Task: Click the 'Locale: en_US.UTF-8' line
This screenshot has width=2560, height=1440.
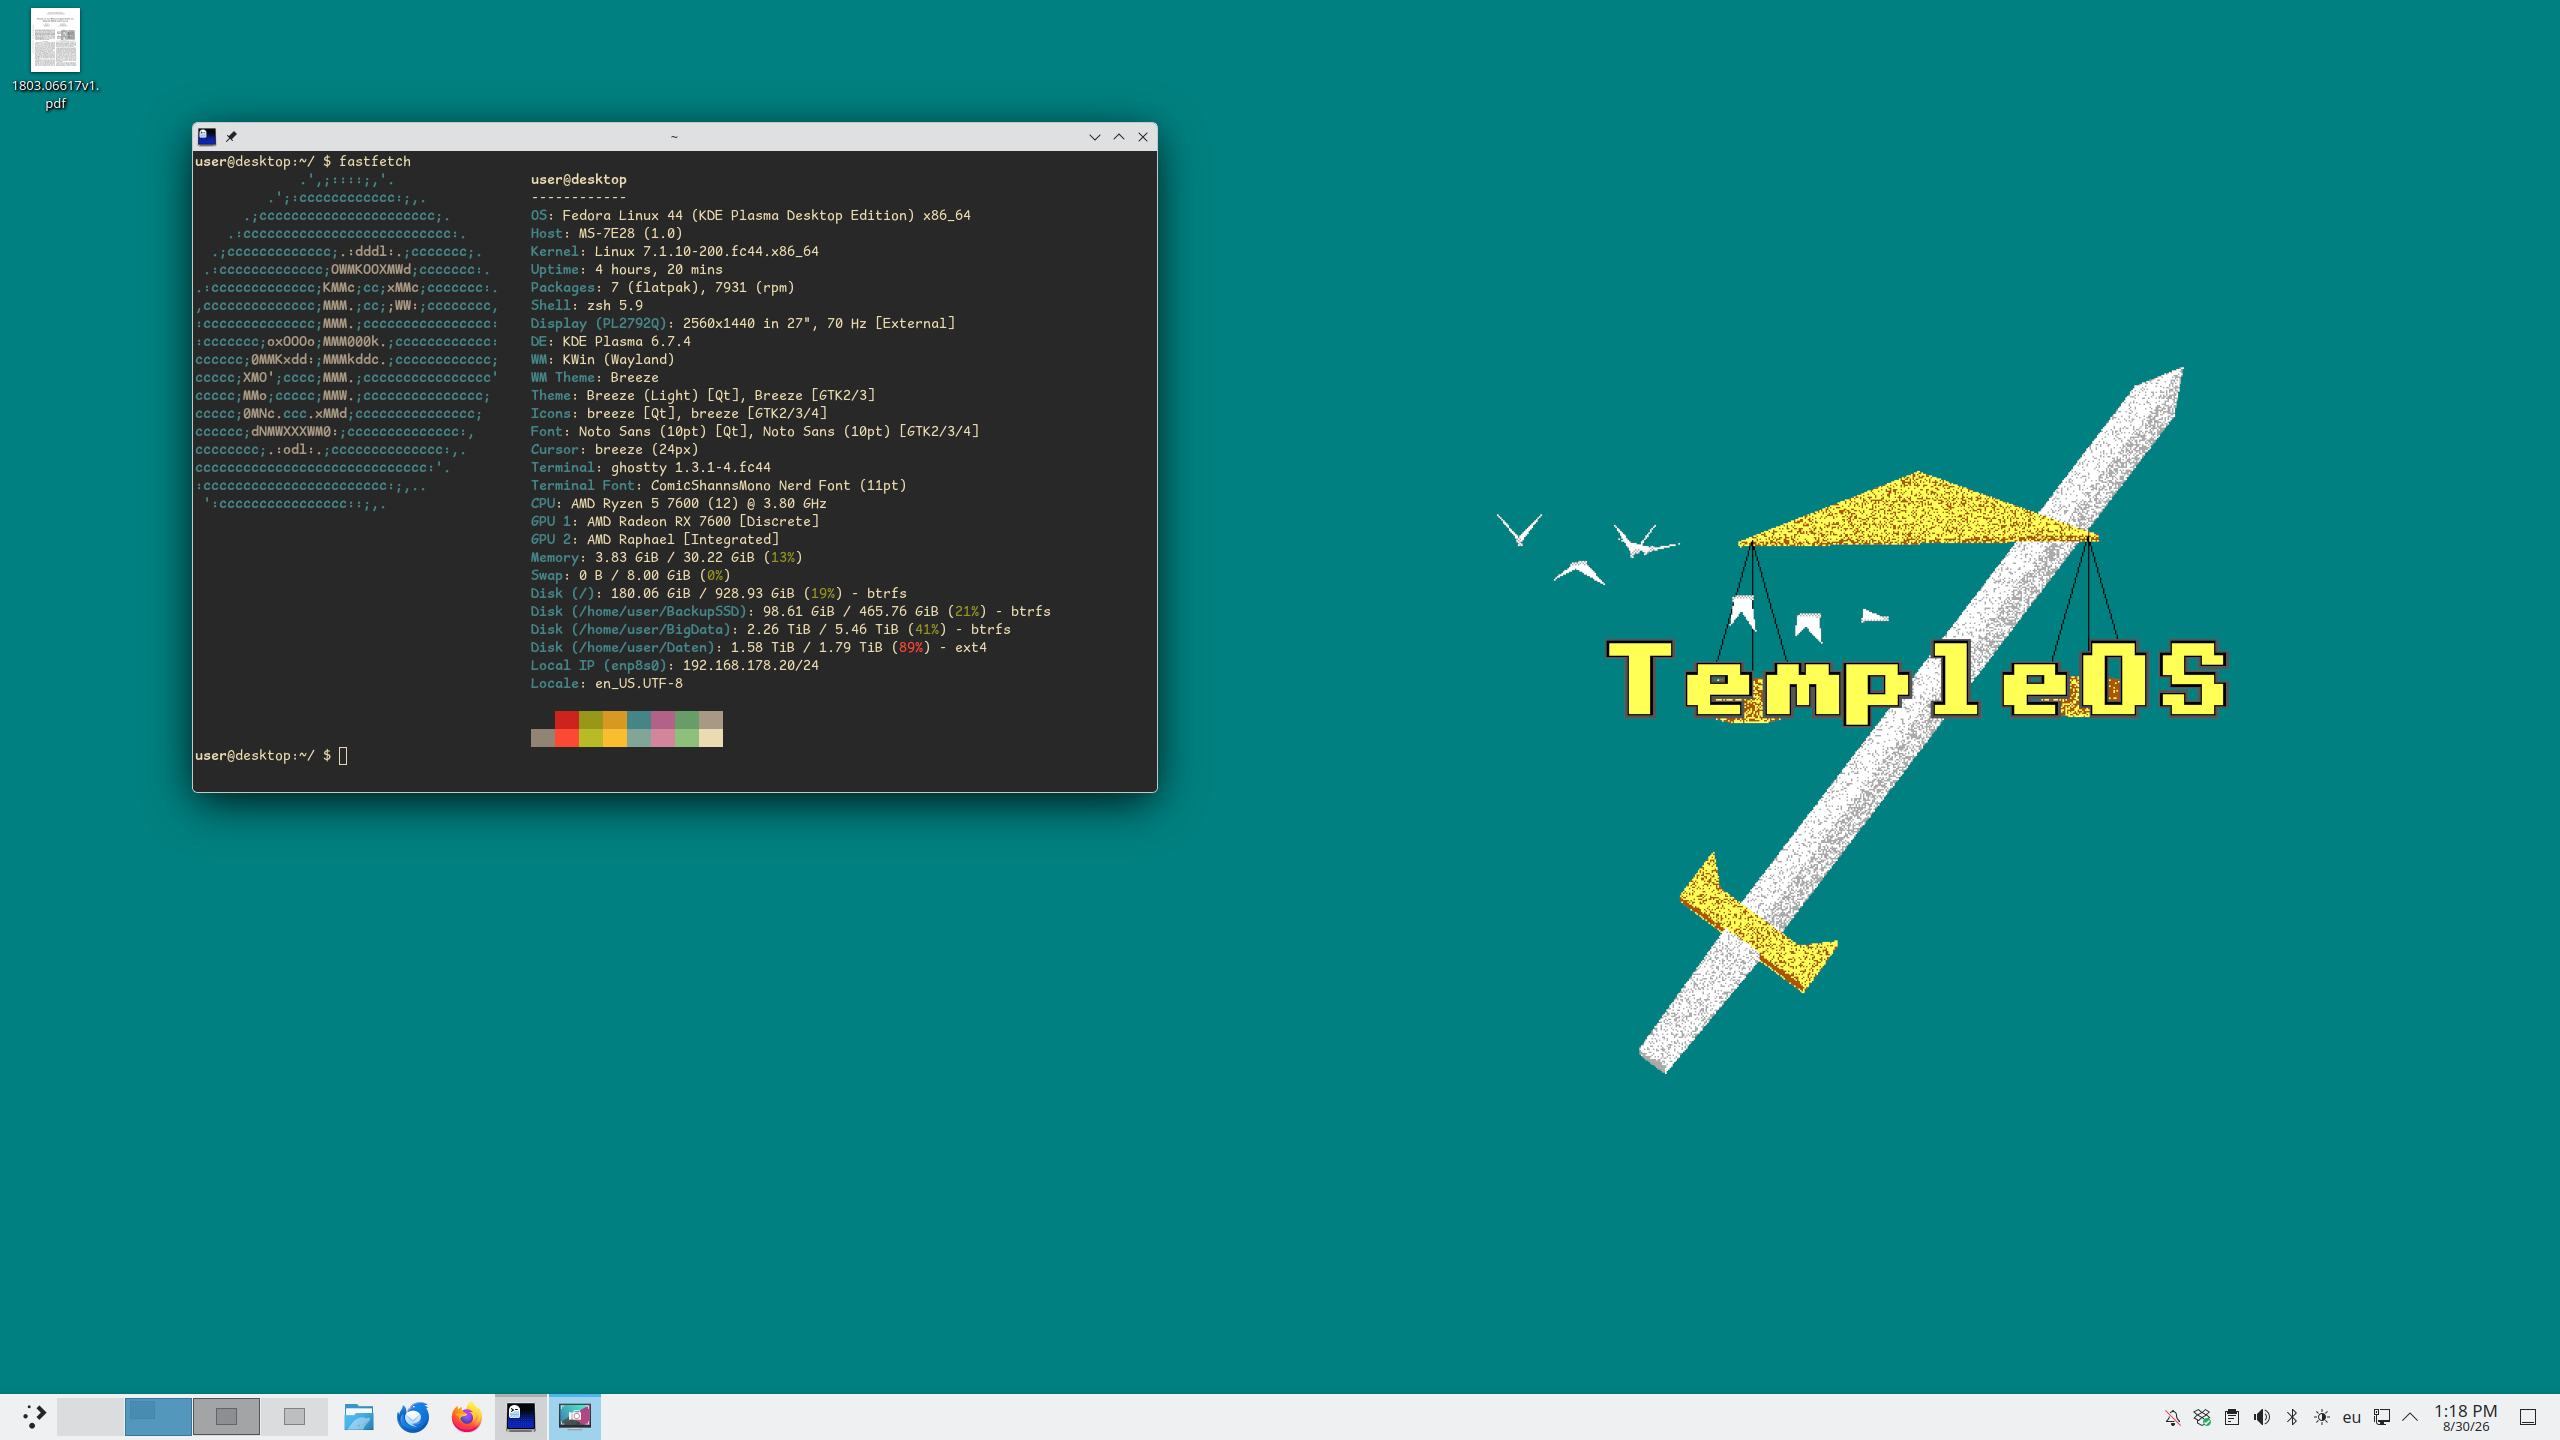Action: coord(607,683)
